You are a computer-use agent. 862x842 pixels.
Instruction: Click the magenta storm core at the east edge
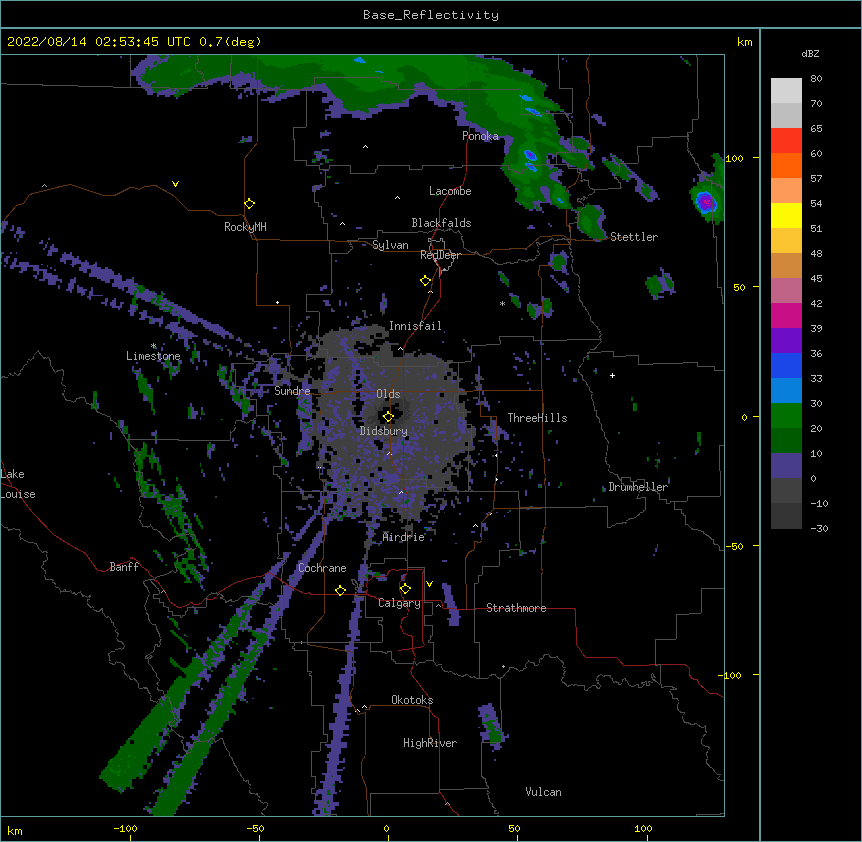click(706, 202)
